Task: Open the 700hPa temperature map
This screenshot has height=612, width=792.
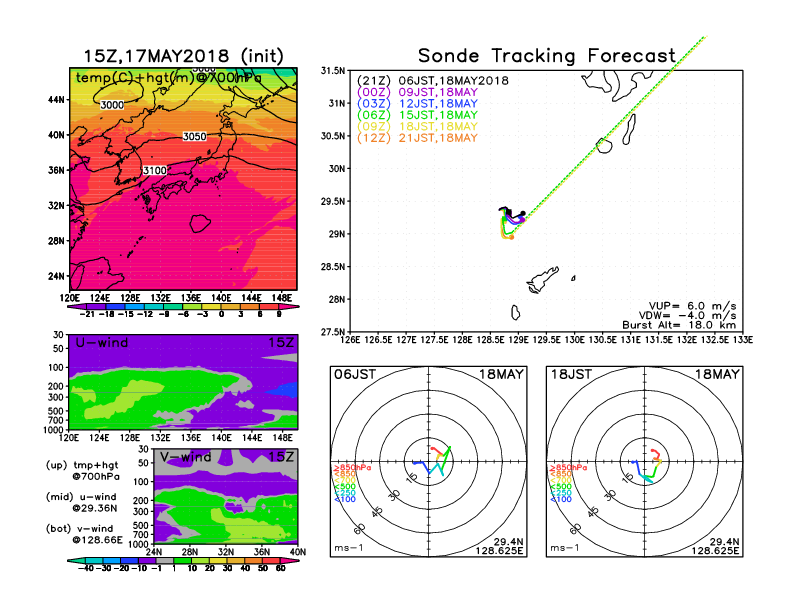Action: pos(183,179)
